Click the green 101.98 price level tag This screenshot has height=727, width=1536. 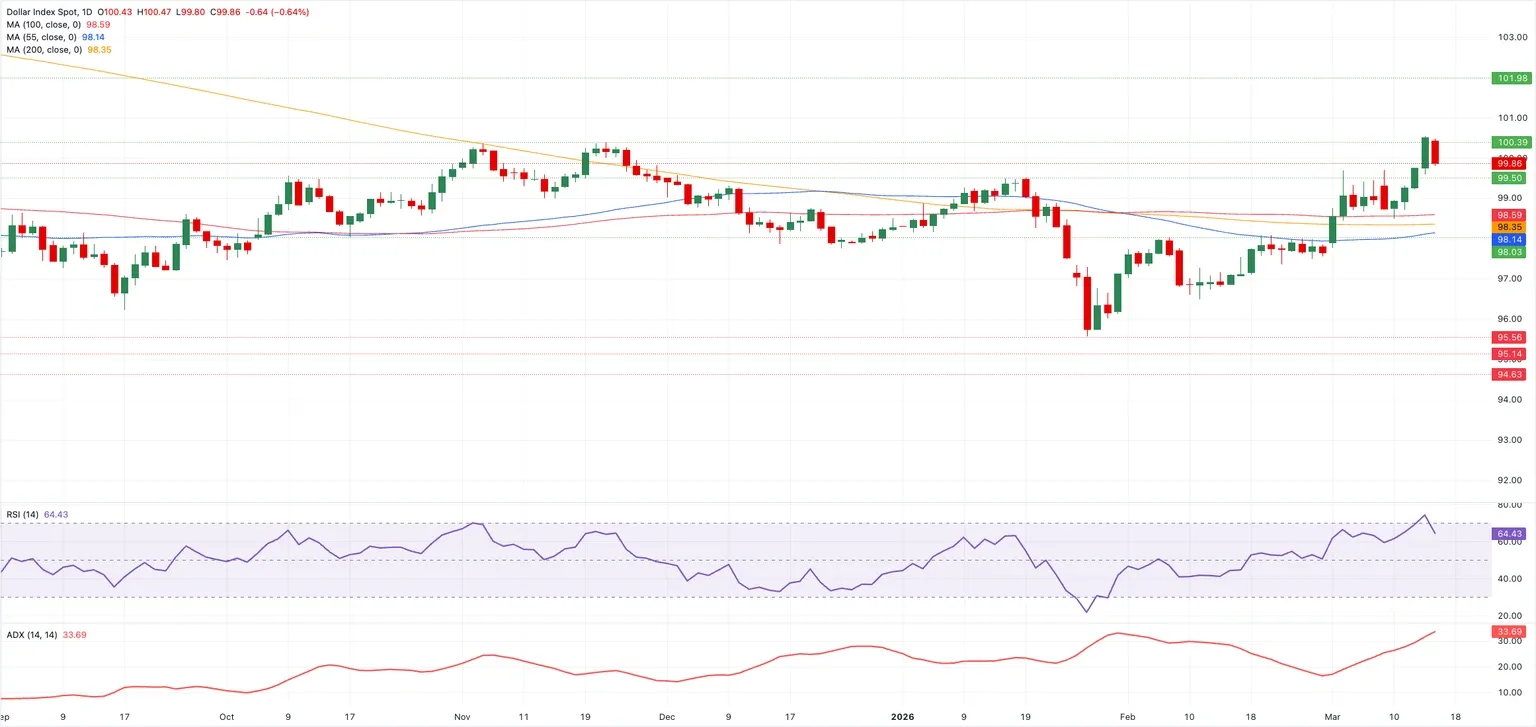1510,78
